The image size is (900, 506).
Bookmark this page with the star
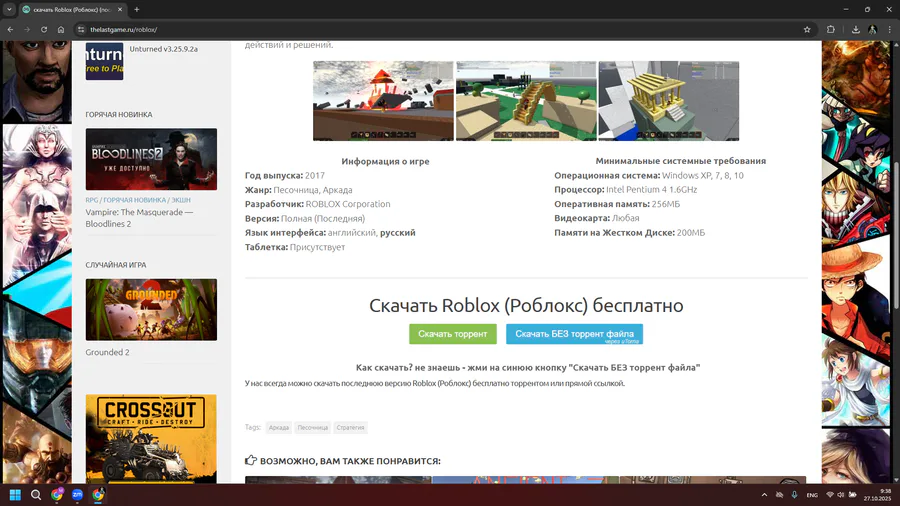point(807,29)
